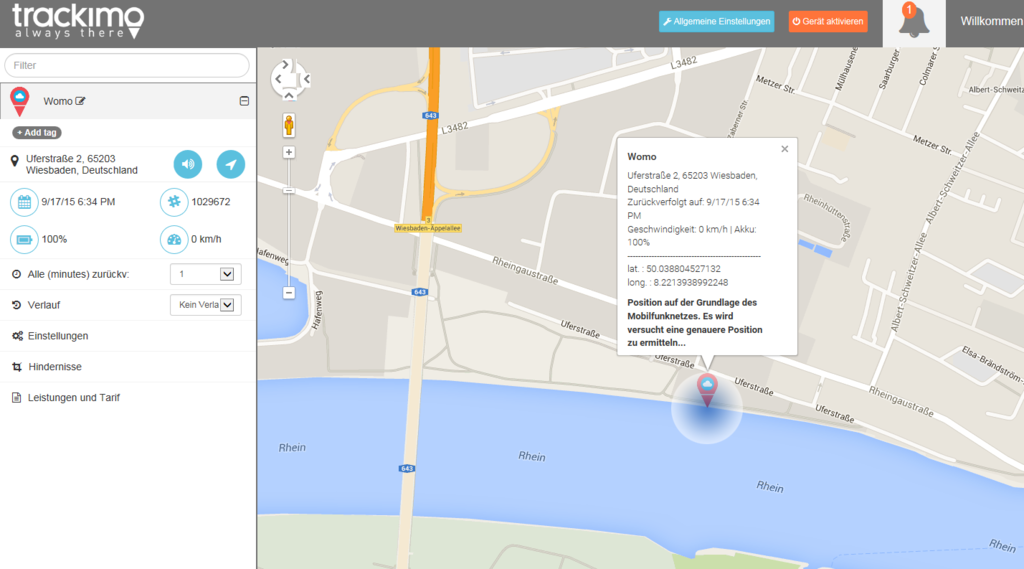Open the Verlauf history dropdown
This screenshot has width=1024, height=569.
point(205,305)
